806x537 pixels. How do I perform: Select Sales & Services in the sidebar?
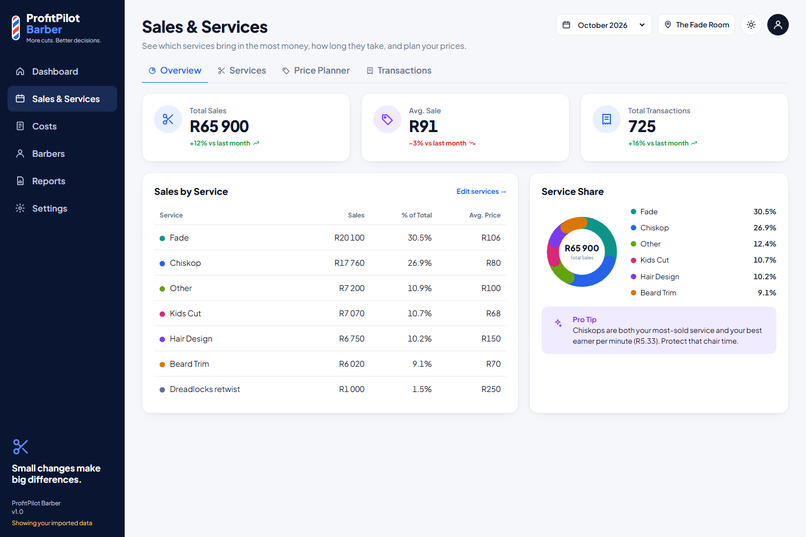(x=62, y=99)
